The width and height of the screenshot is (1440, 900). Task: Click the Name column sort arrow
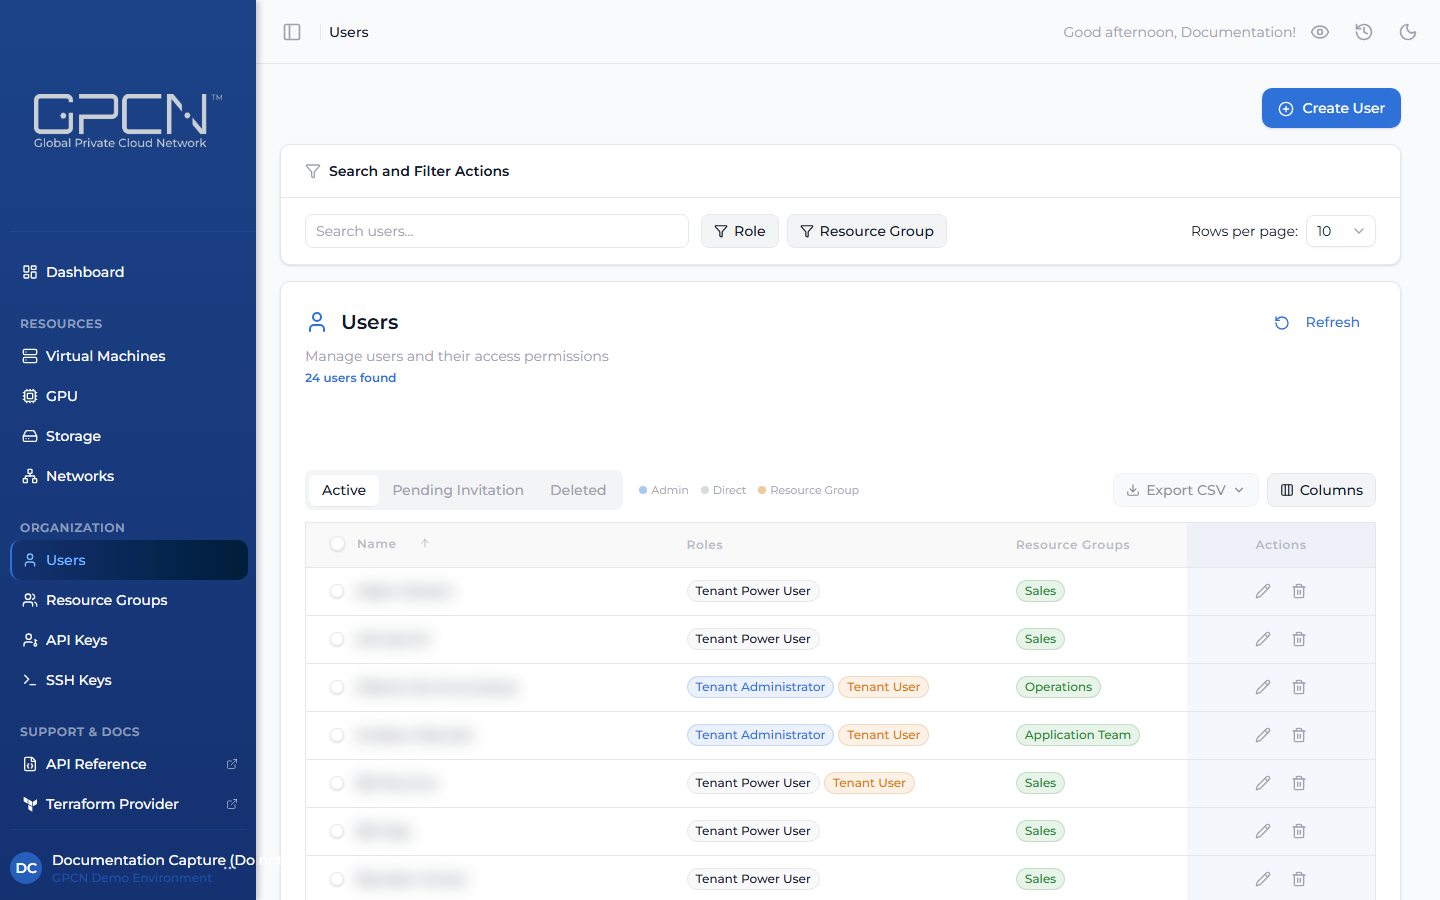[425, 543]
